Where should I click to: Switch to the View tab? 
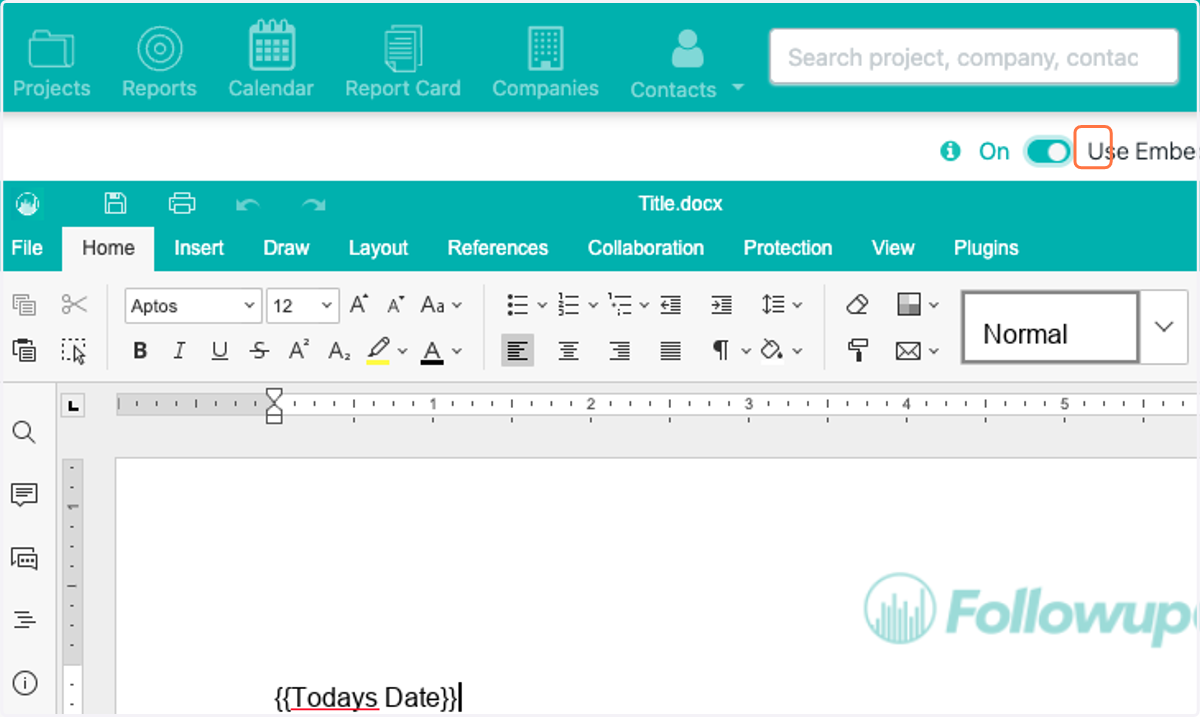[x=893, y=248]
